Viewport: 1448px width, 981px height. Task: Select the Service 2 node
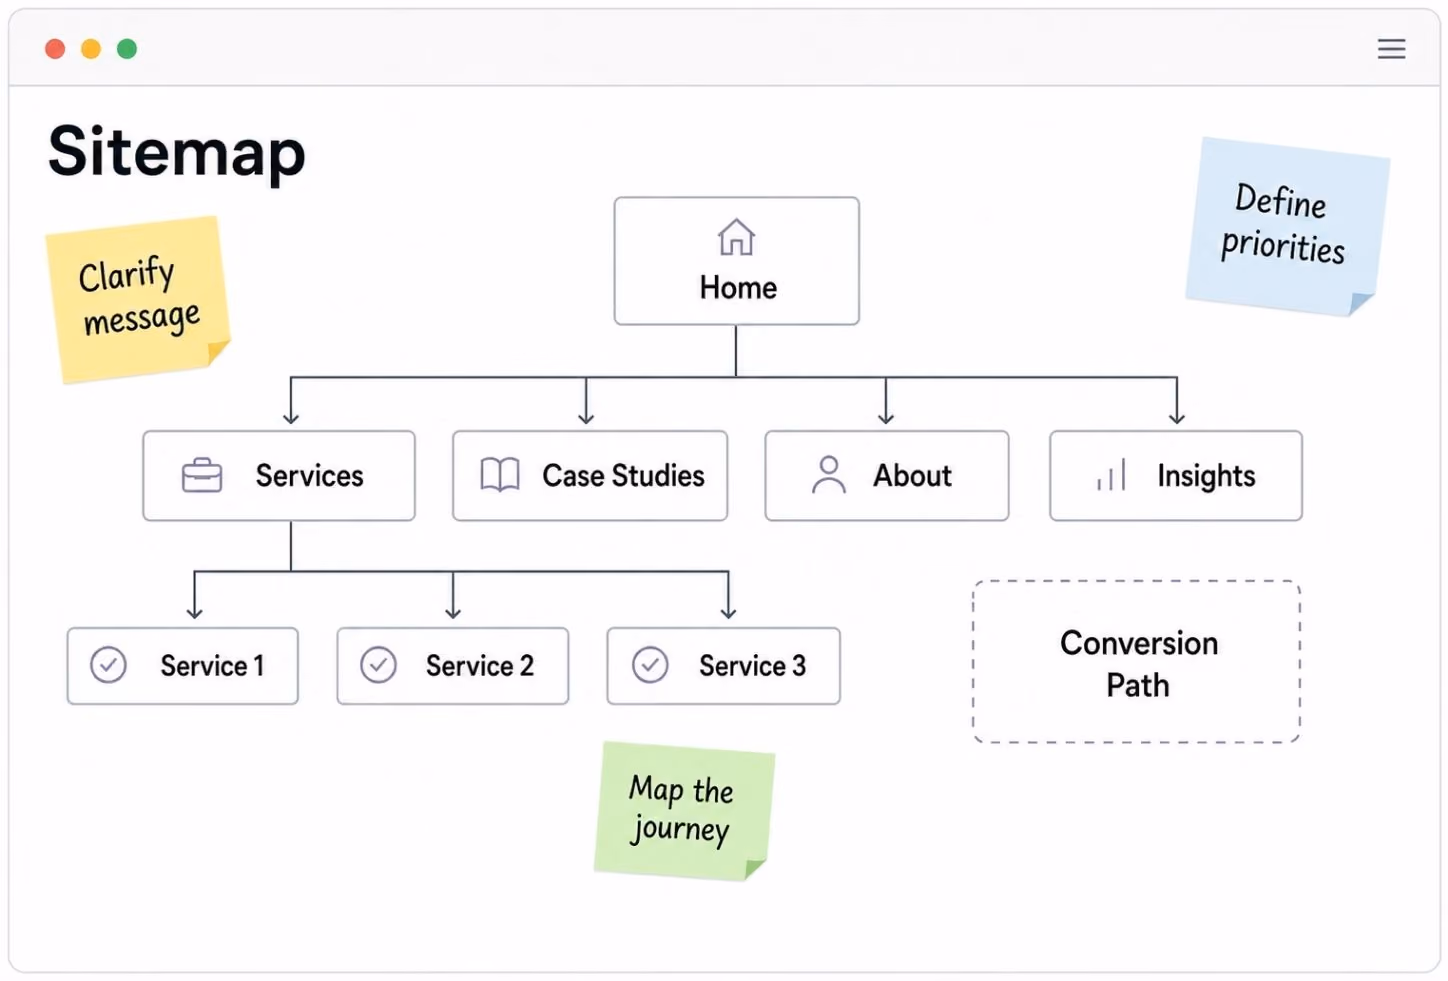click(x=453, y=666)
